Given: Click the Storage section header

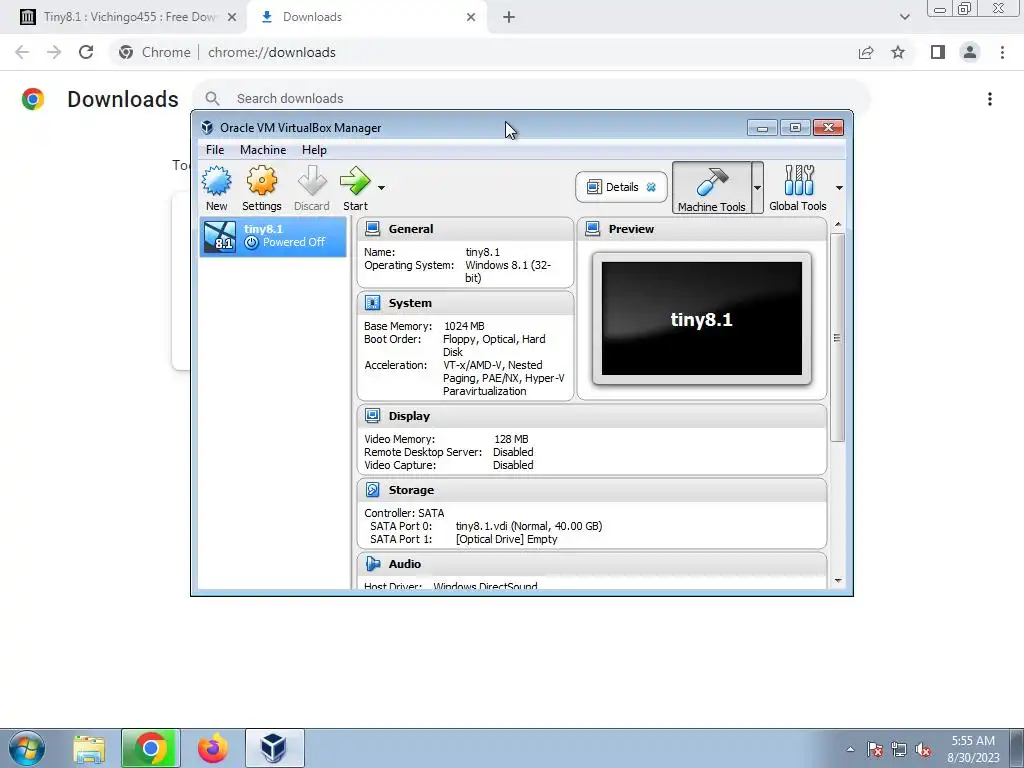Looking at the screenshot, I should [x=592, y=490].
